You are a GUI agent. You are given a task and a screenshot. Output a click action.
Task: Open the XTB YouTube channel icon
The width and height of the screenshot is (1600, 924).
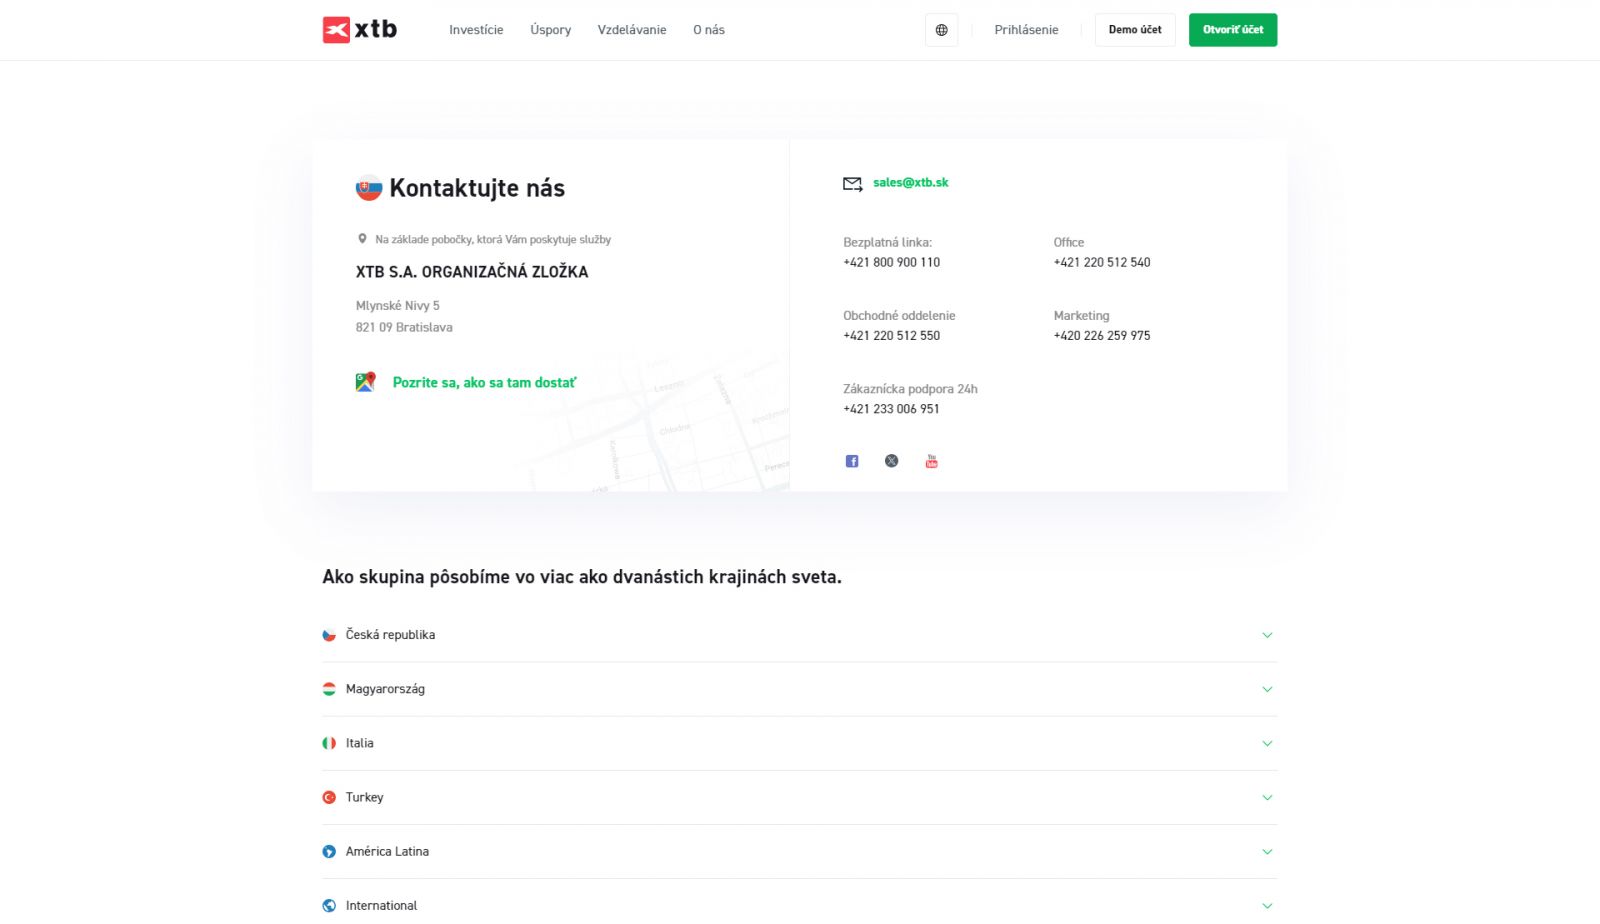[932, 461]
